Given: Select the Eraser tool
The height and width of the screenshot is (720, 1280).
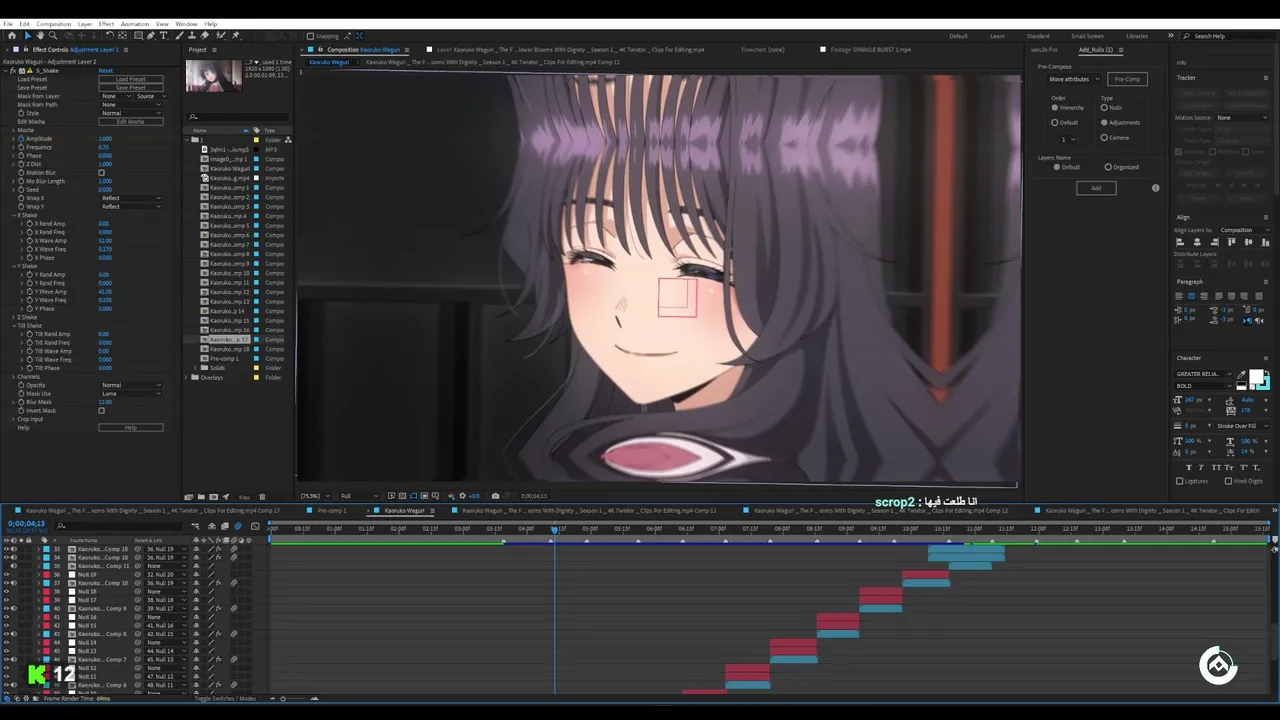Looking at the screenshot, I should coord(204,36).
